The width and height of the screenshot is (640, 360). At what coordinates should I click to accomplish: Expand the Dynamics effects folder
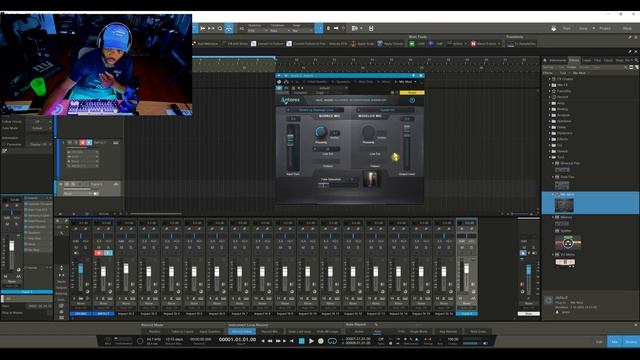click(x=550, y=133)
